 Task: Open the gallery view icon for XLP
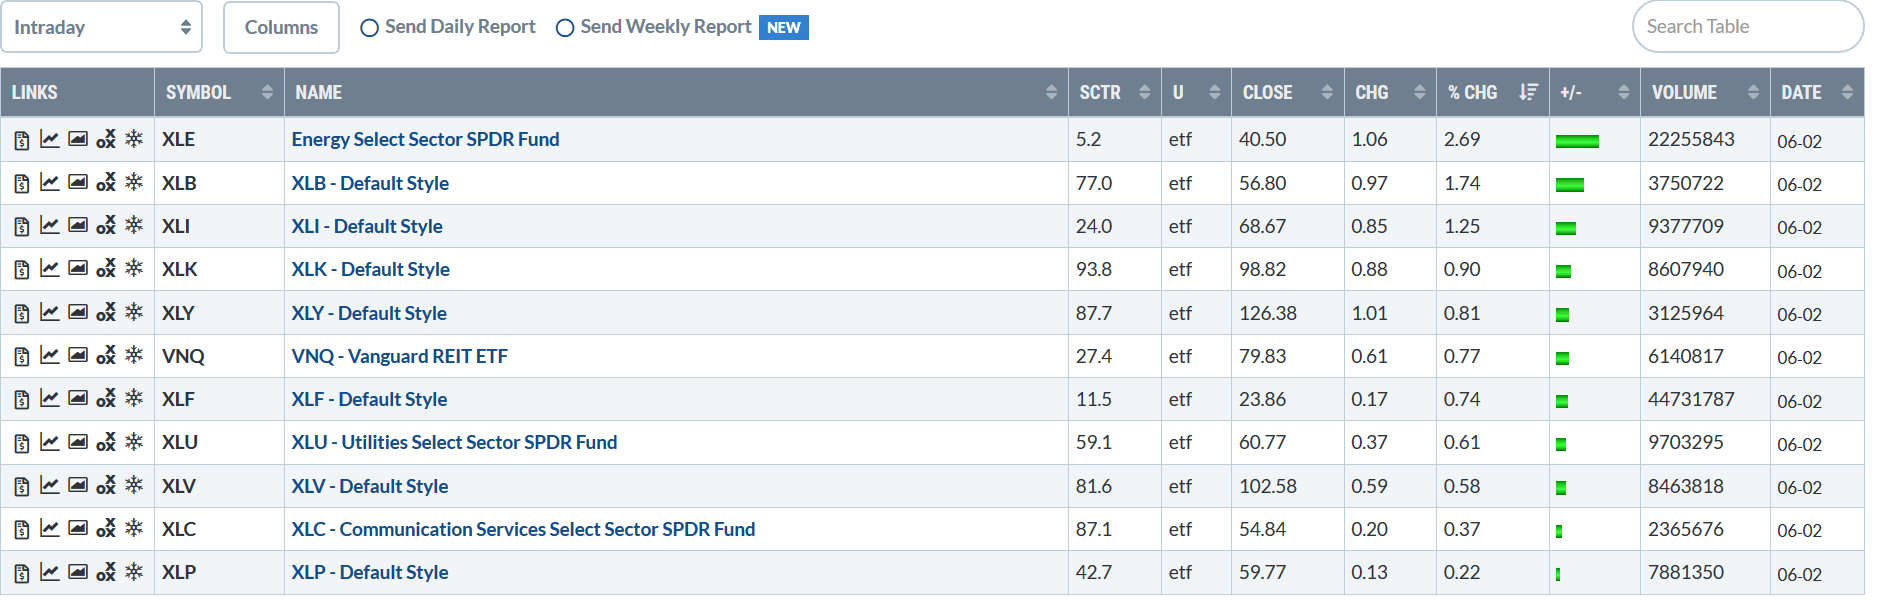[78, 571]
